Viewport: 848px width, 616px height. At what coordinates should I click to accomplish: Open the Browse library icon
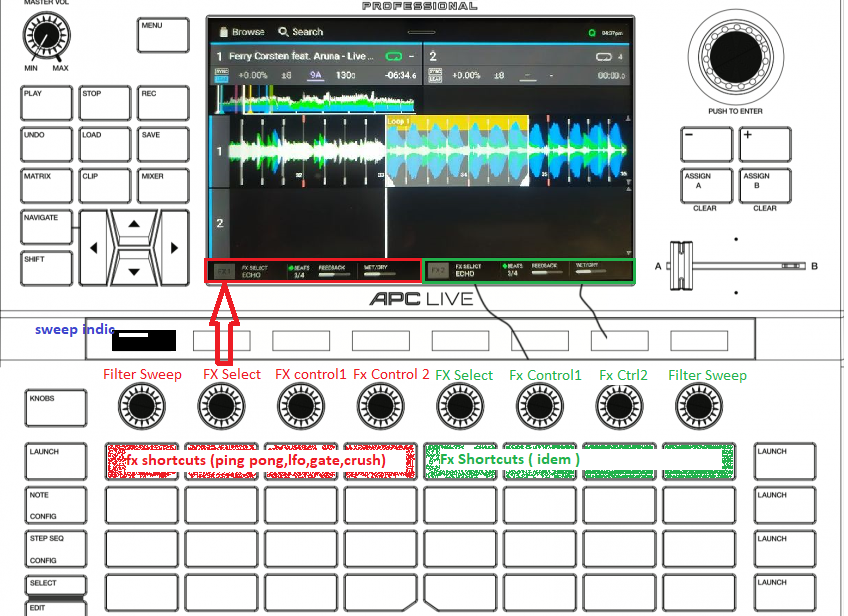(224, 32)
